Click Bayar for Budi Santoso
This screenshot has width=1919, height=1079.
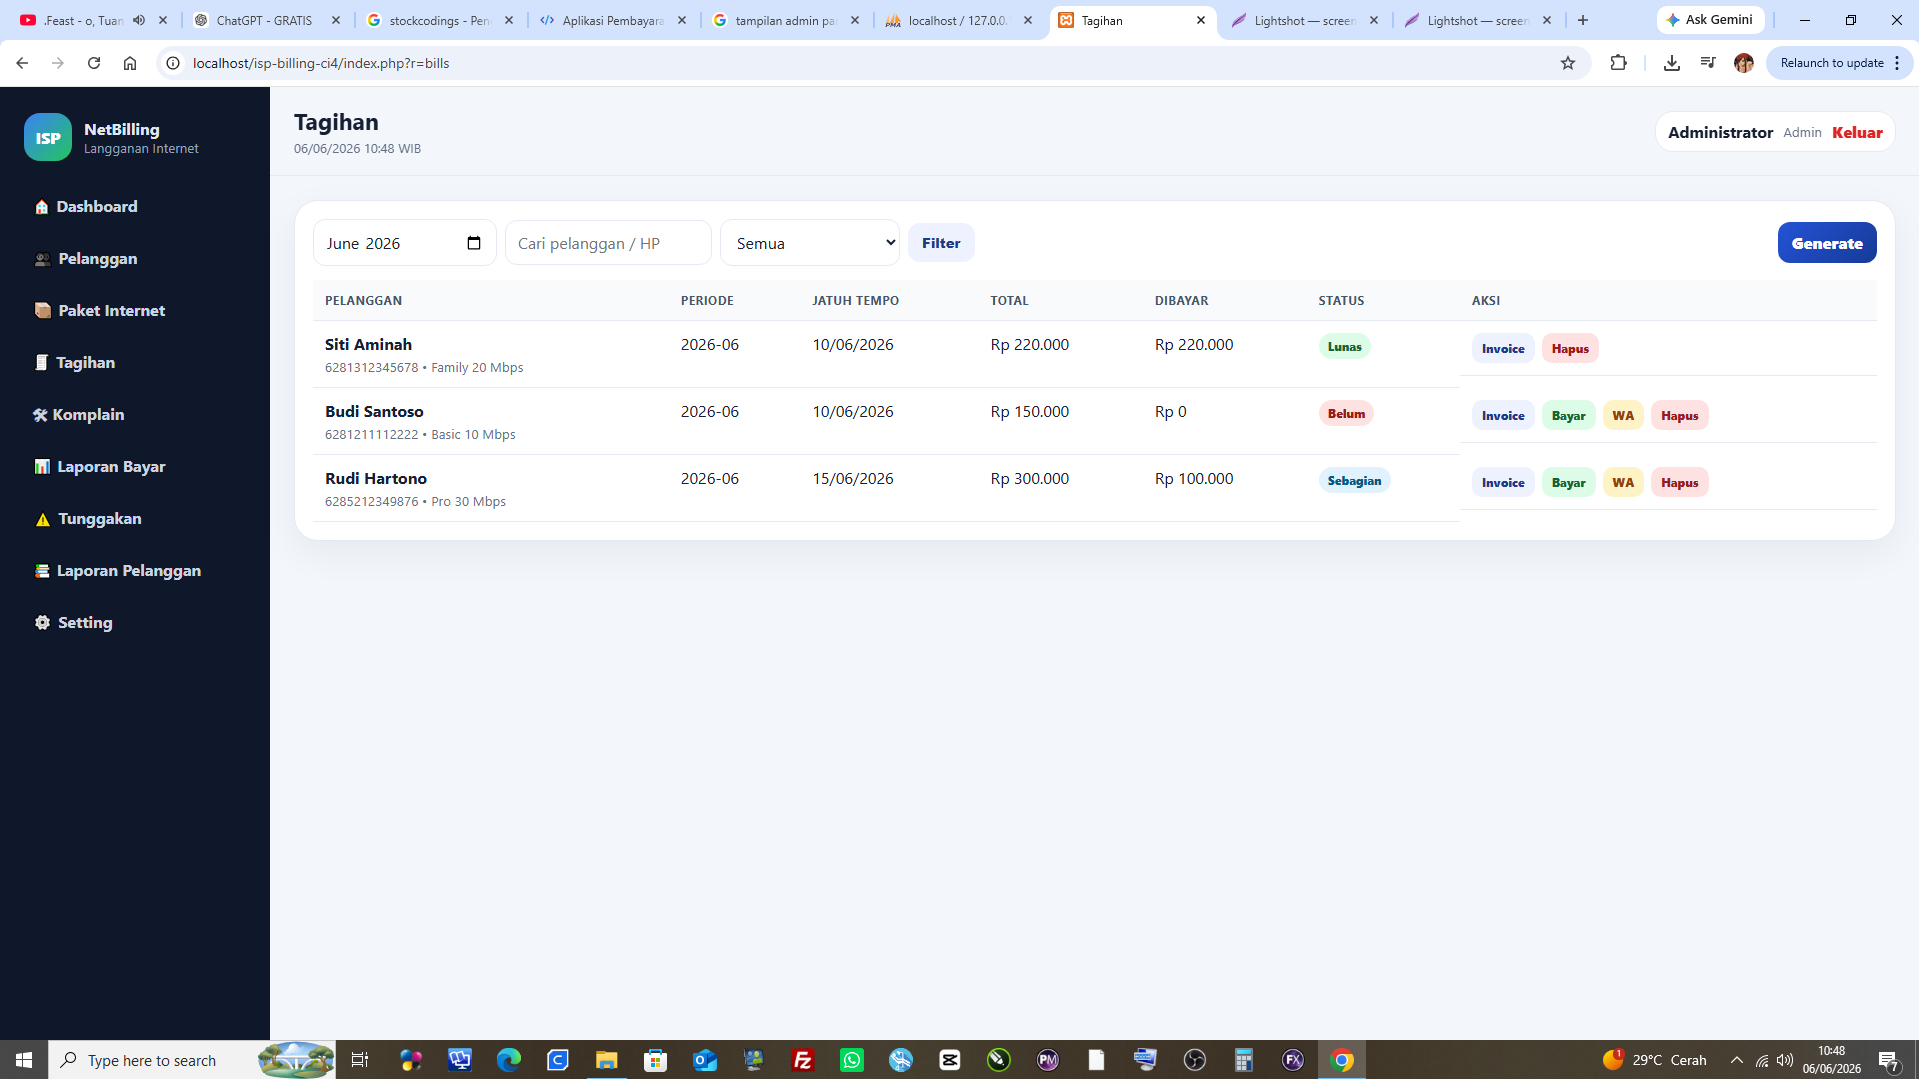point(1568,415)
